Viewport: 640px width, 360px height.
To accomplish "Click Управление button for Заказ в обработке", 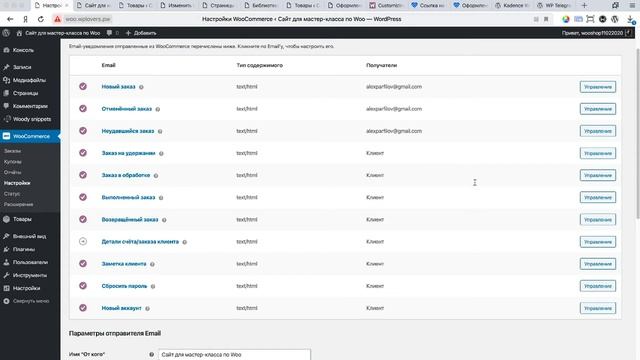I will coord(598,176).
